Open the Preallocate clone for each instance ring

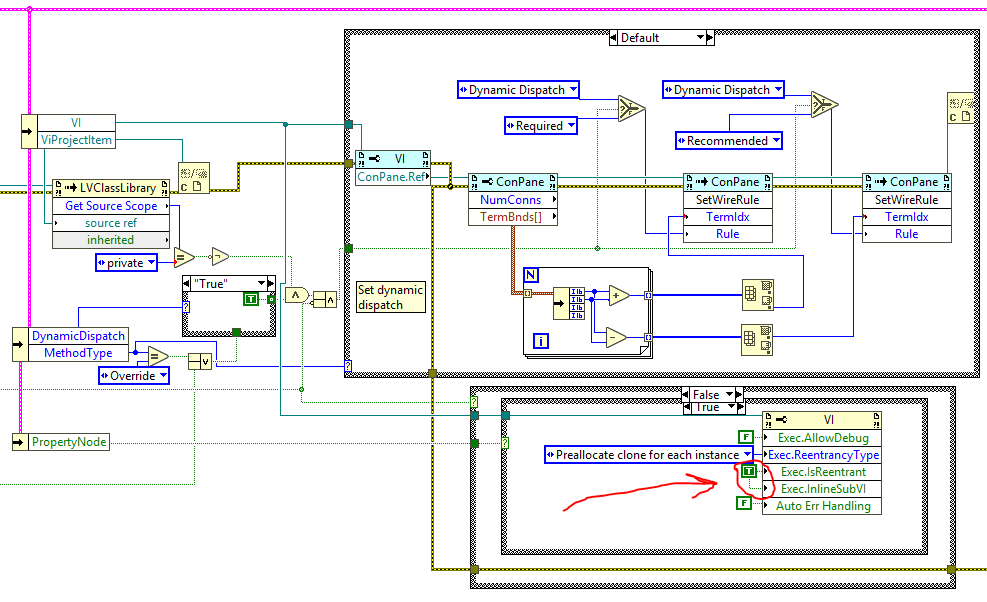pyautogui.click(x=648, y=454)
